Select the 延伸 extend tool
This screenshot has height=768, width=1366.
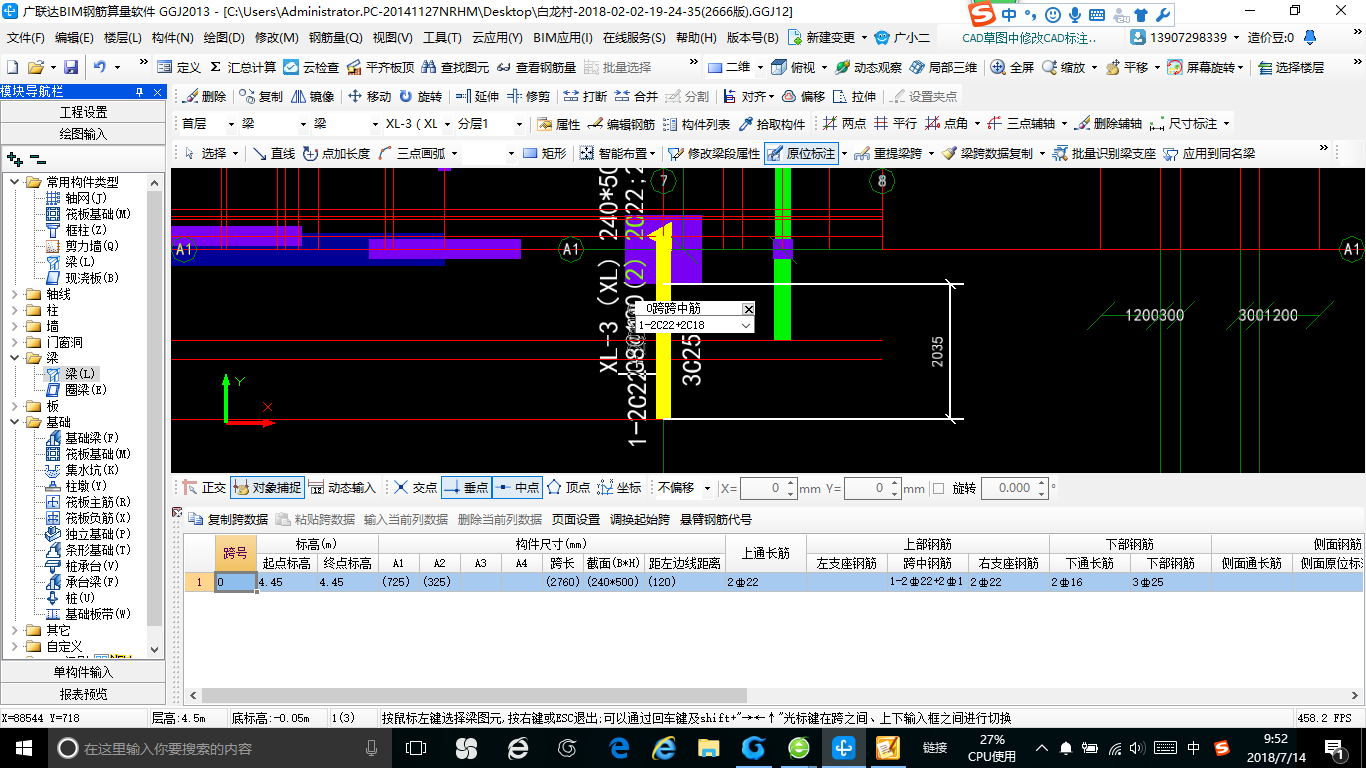[x=477, y=97]
